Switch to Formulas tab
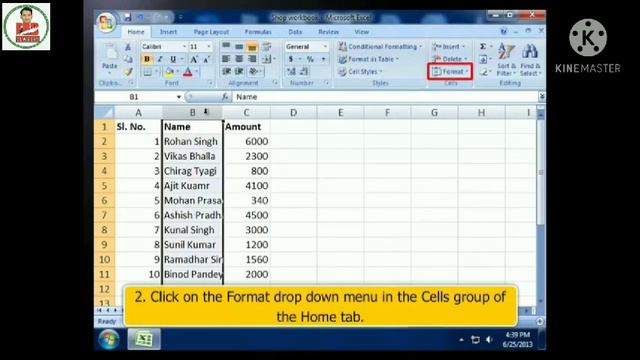 pyautogui.click(x=258, y=31)
